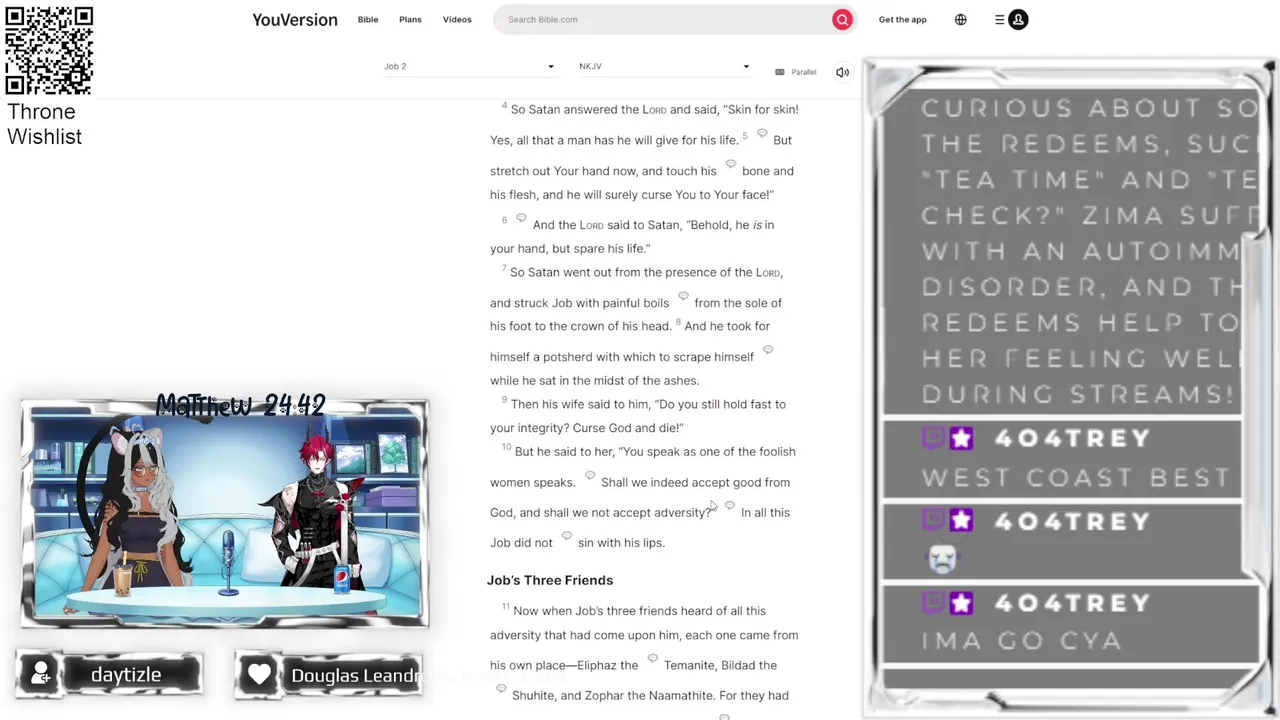Open note bubble after "touch his"

(x=730, y=165)
